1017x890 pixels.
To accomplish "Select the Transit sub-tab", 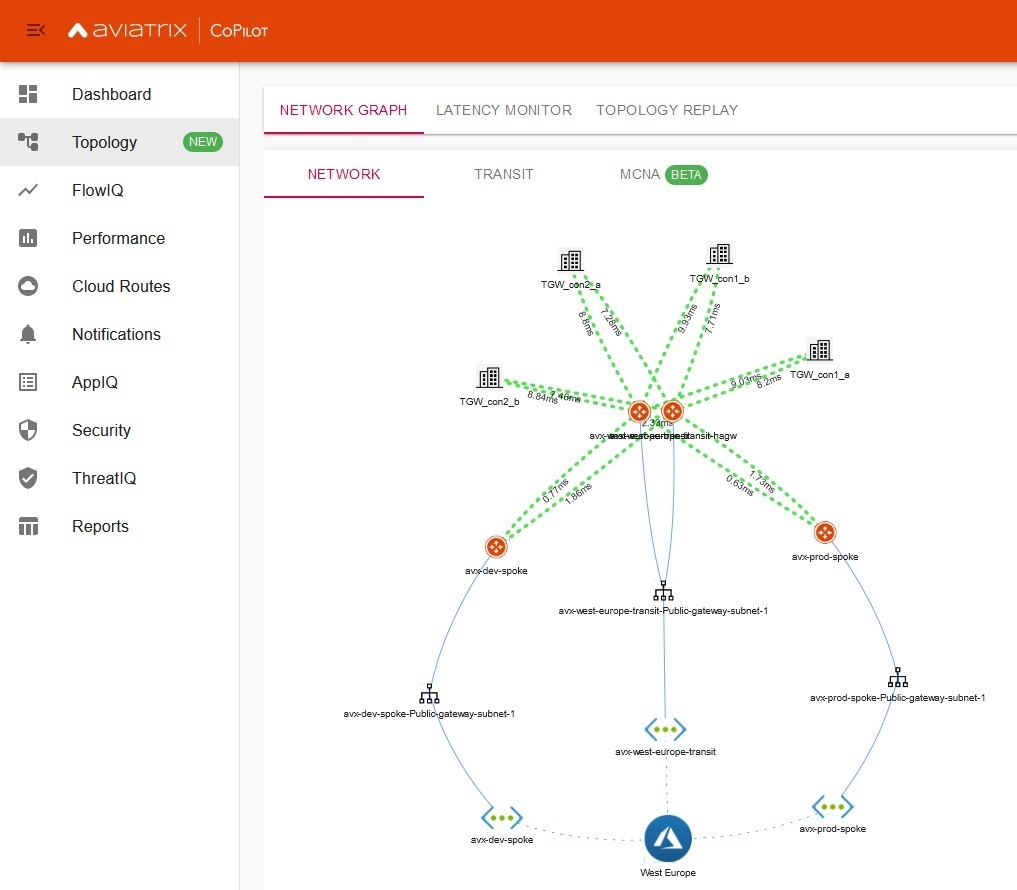I will point(504,174).
